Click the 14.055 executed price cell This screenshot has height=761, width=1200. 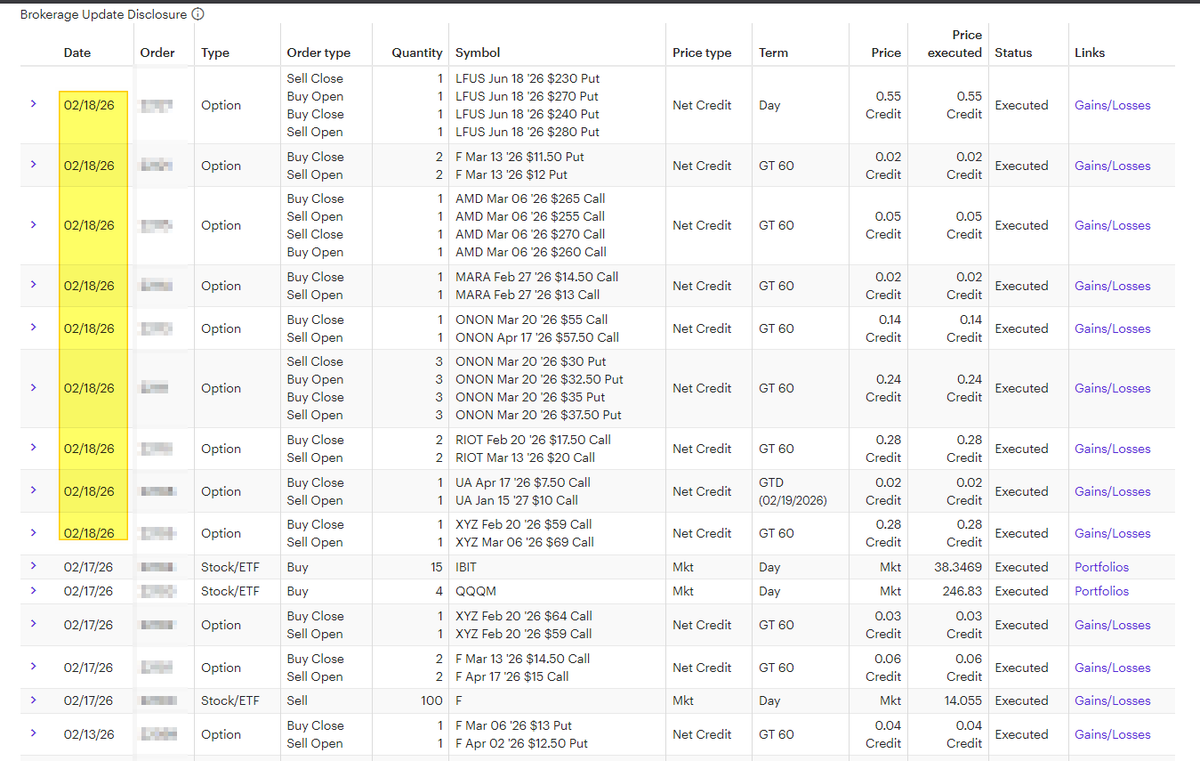click(x=963, y=701)
